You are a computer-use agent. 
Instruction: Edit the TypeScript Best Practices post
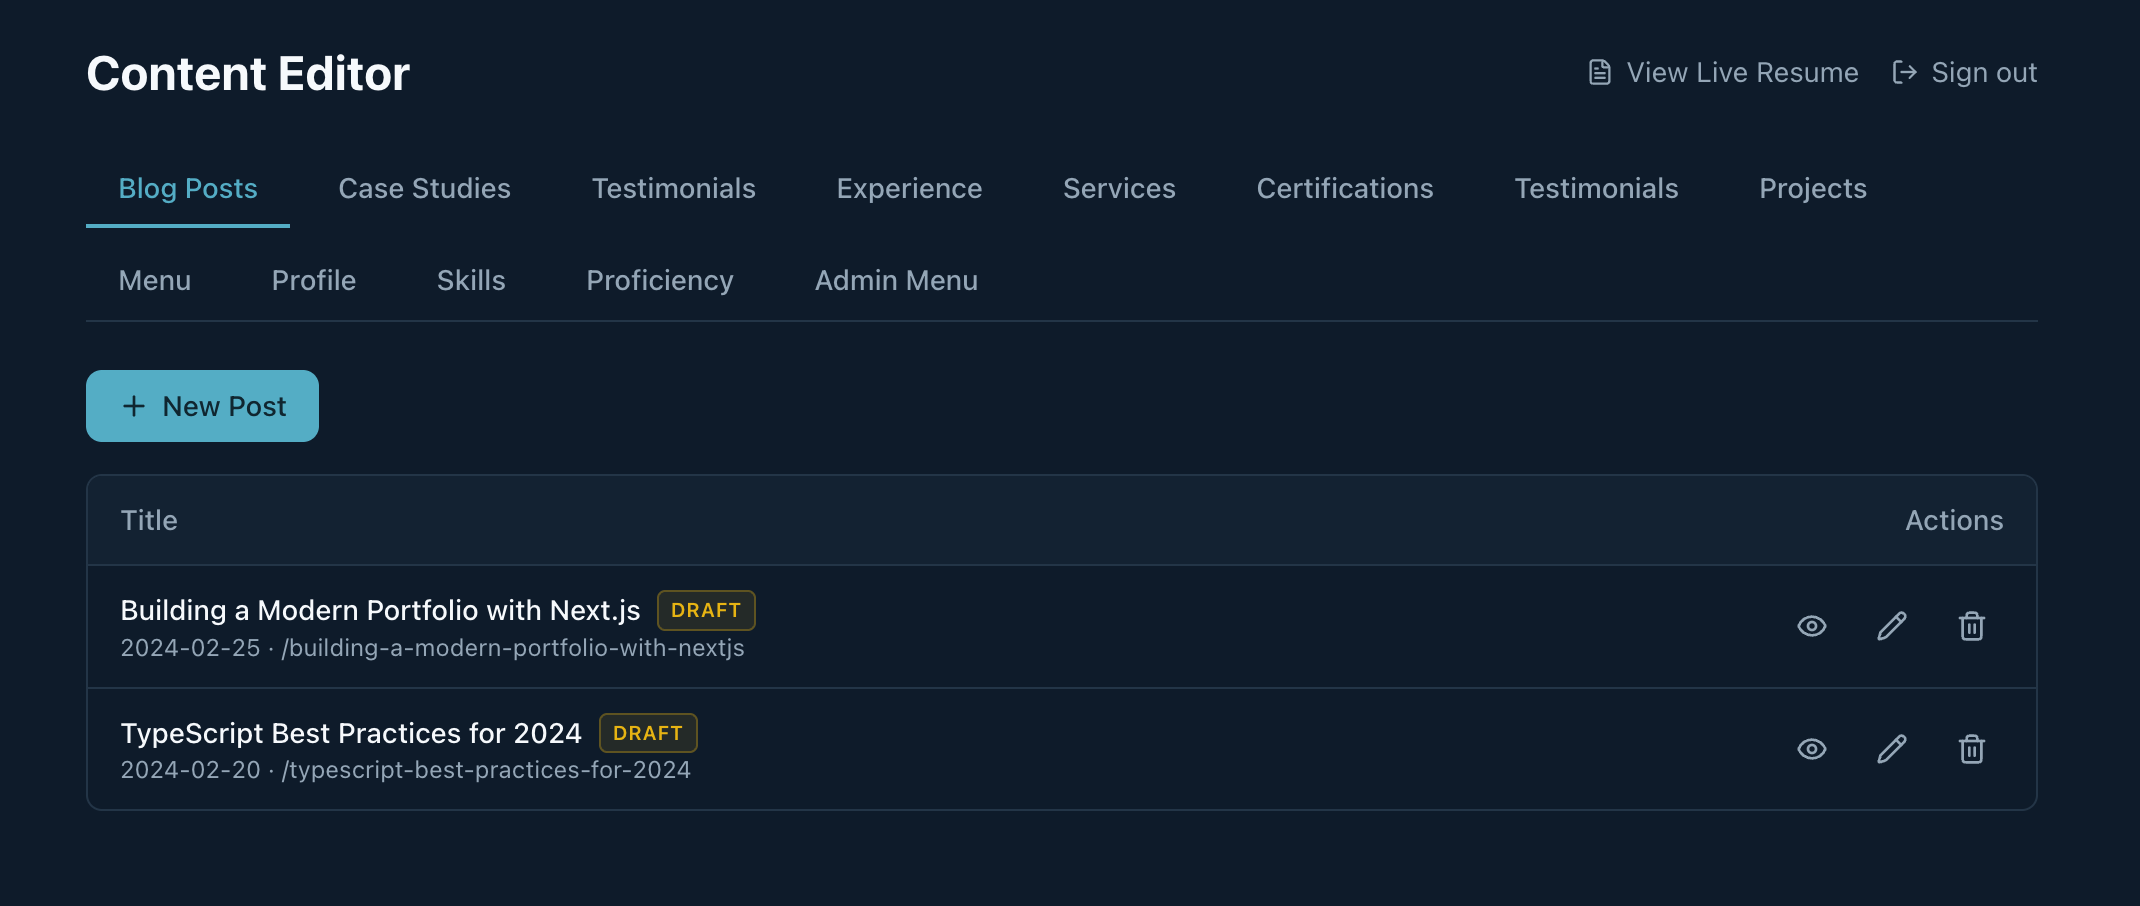[1891, 749]
